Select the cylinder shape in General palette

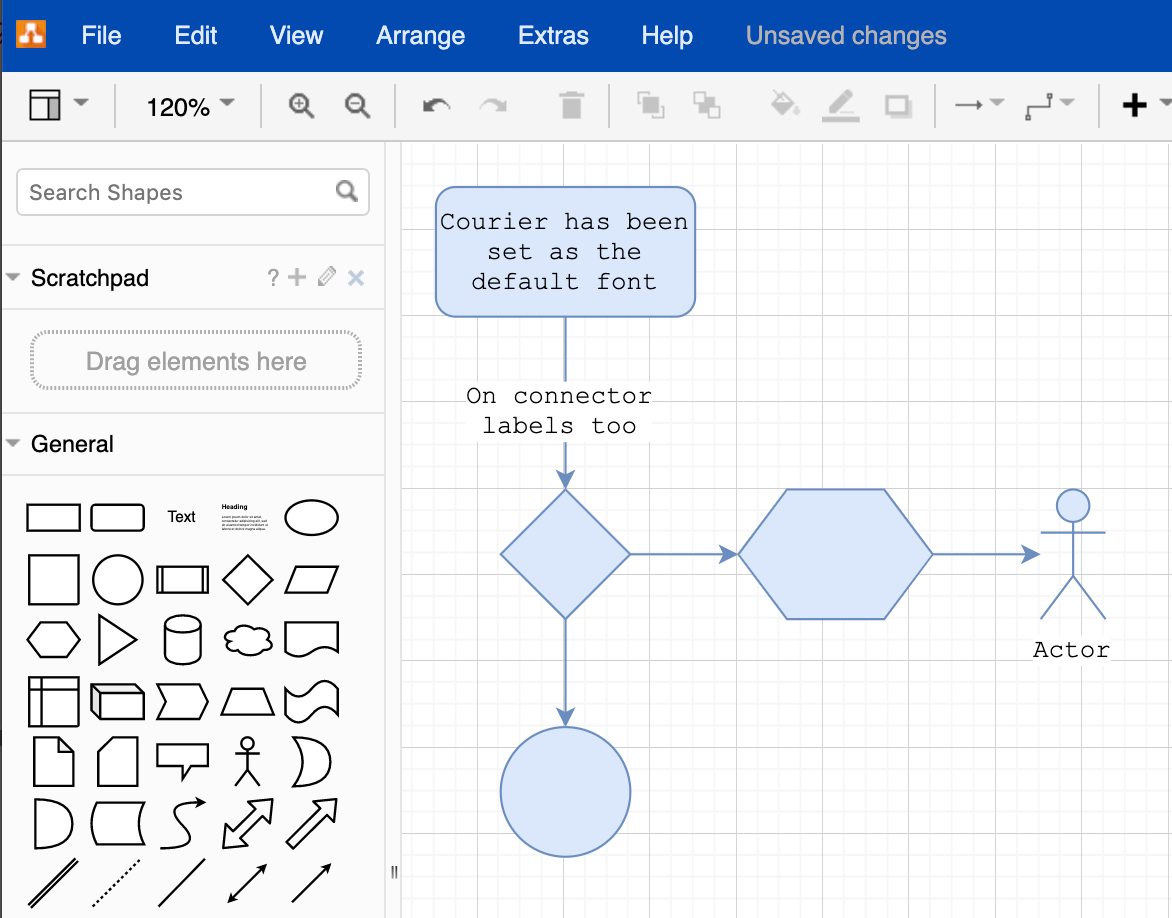click(x=182, y=640)
